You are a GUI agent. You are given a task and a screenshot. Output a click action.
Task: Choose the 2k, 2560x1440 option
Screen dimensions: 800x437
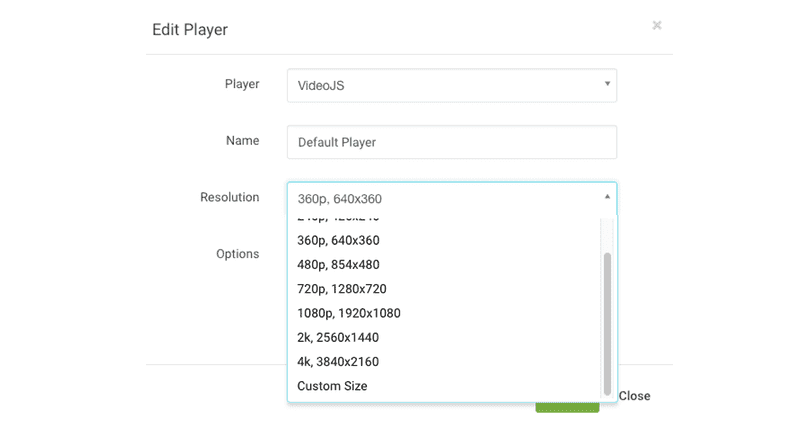click(x=338, y=337)
